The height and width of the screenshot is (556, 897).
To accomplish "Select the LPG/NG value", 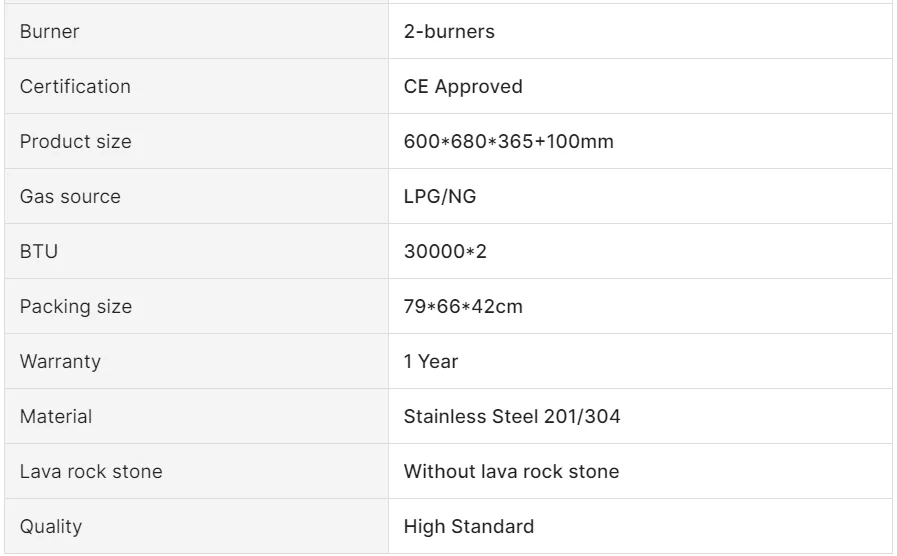I will click(x=440, y=197).
